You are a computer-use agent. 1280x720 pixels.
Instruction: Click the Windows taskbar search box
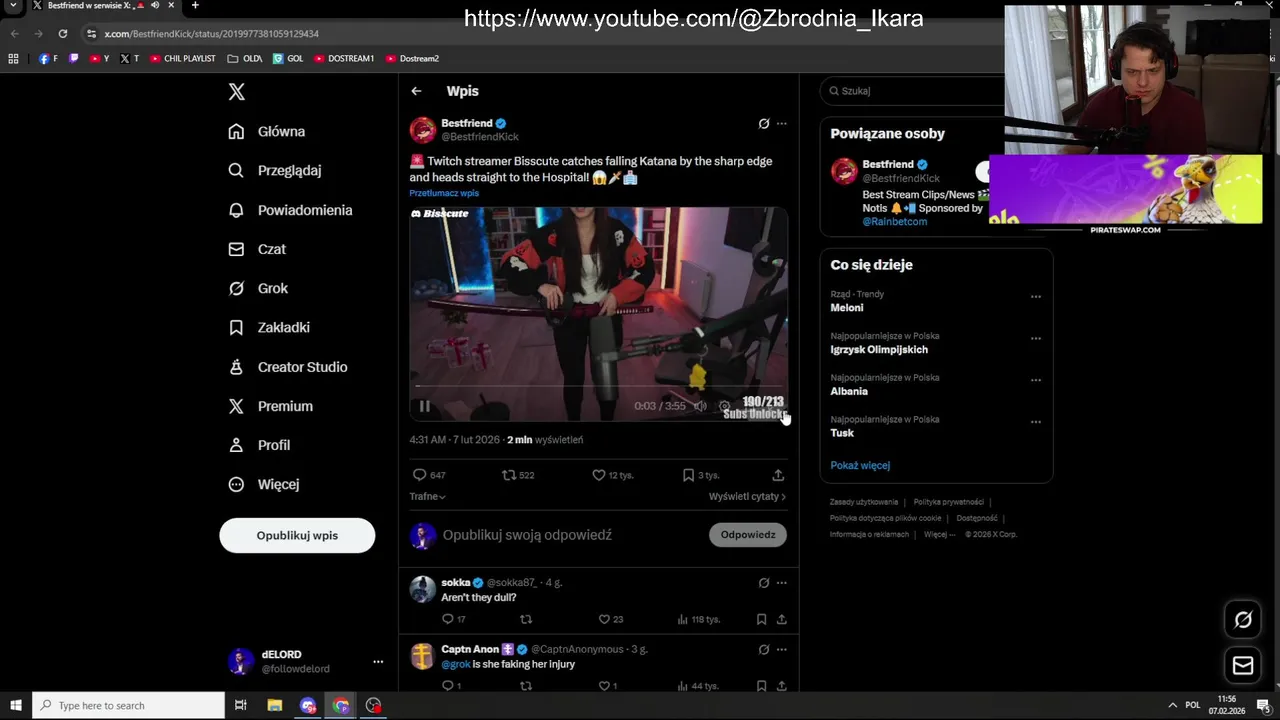click(128, 705)
